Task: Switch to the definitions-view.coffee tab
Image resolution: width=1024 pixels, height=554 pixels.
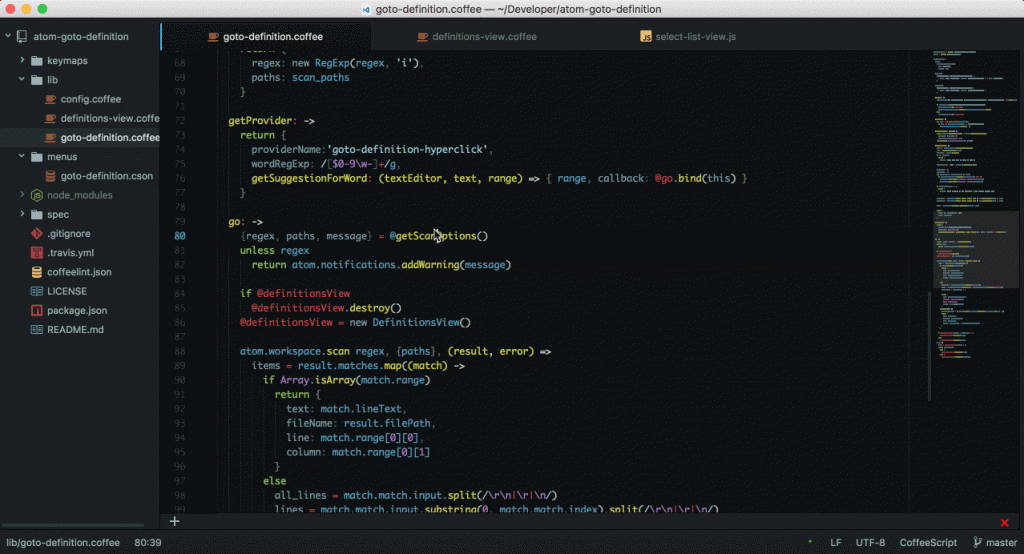Action: 484,37
